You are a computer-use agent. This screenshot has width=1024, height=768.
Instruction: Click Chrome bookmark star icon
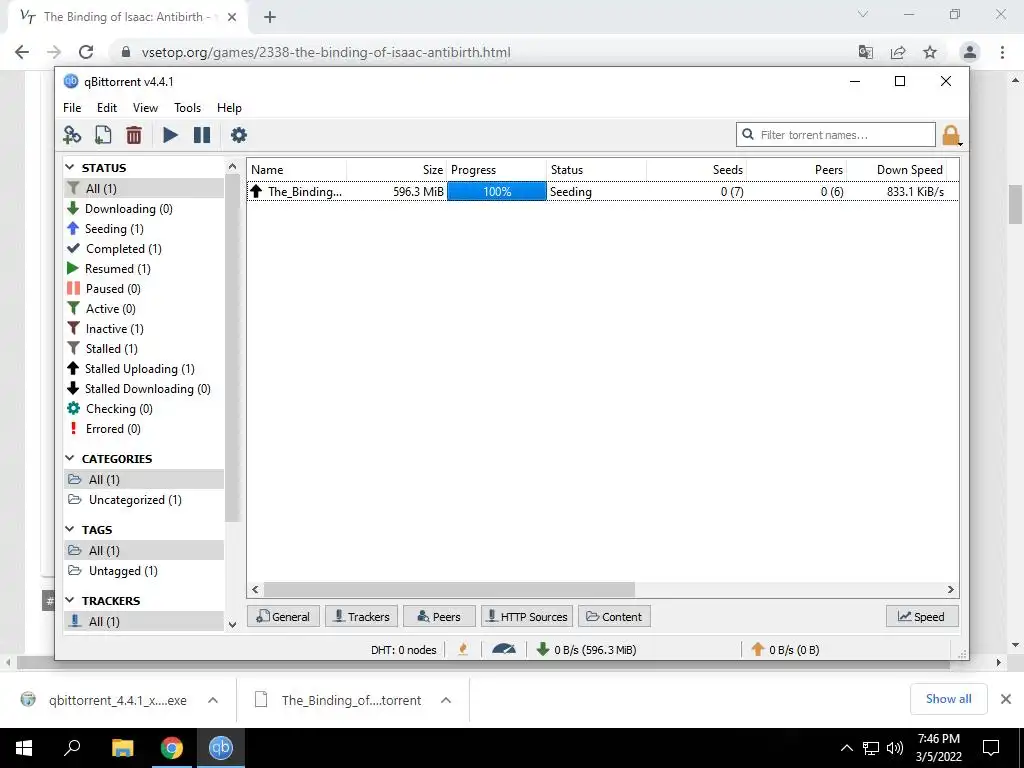pos(930,52)
